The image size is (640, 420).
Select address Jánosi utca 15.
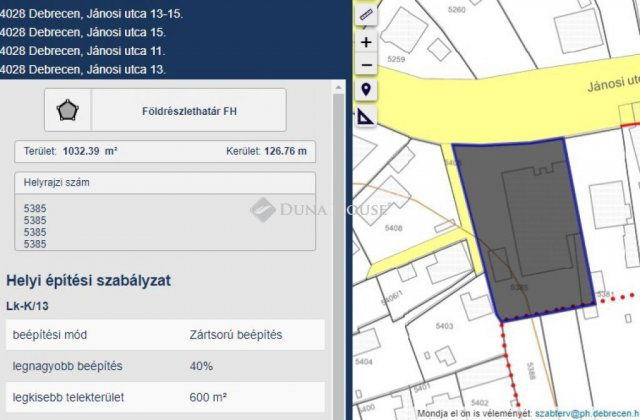tap(83, 32)
